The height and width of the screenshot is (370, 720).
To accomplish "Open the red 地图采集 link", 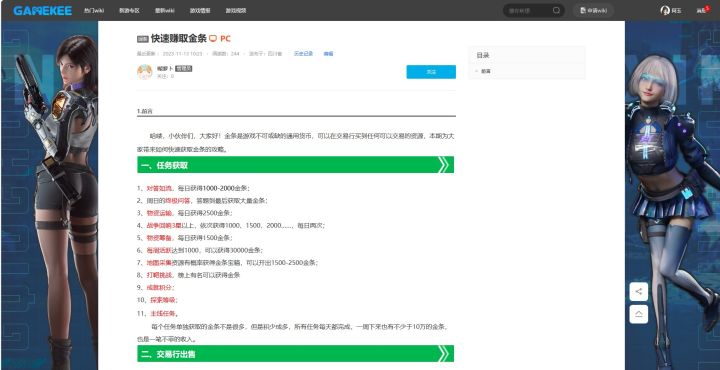I will 159,263.
